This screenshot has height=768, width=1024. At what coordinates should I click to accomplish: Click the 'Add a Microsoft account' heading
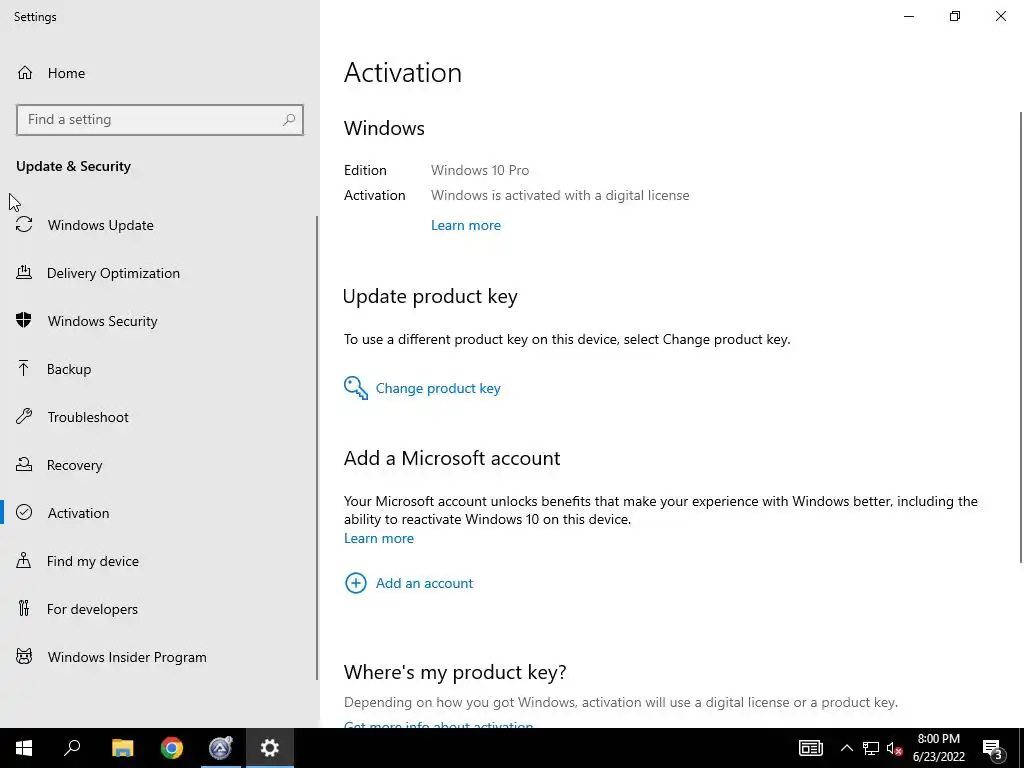(x=452, y=458)
